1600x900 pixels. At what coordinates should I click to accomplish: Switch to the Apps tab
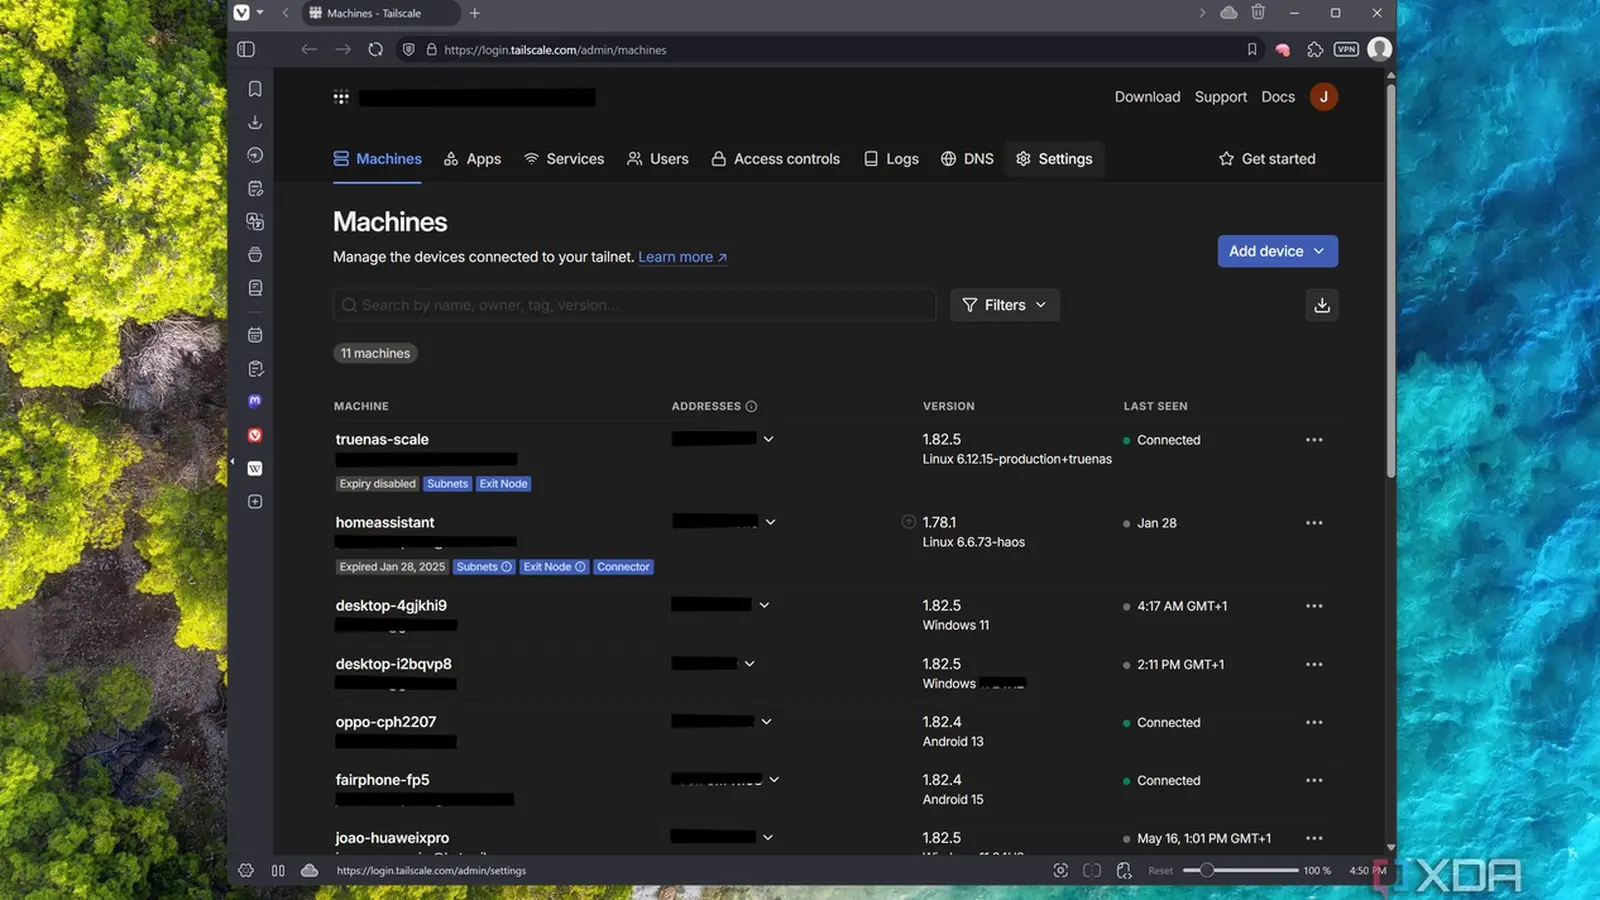(473, 159)
